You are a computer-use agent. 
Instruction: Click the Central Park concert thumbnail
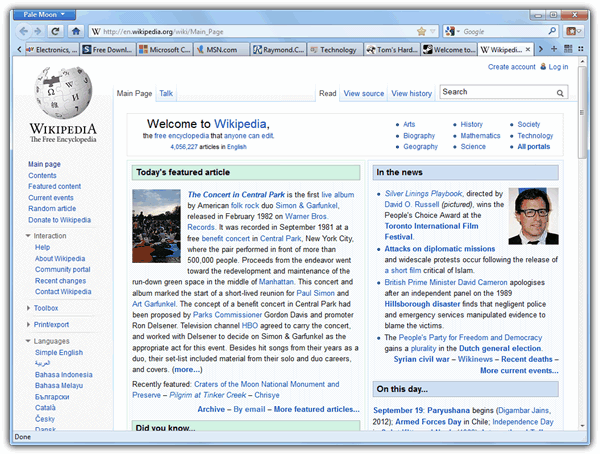[x=156, y=226]
